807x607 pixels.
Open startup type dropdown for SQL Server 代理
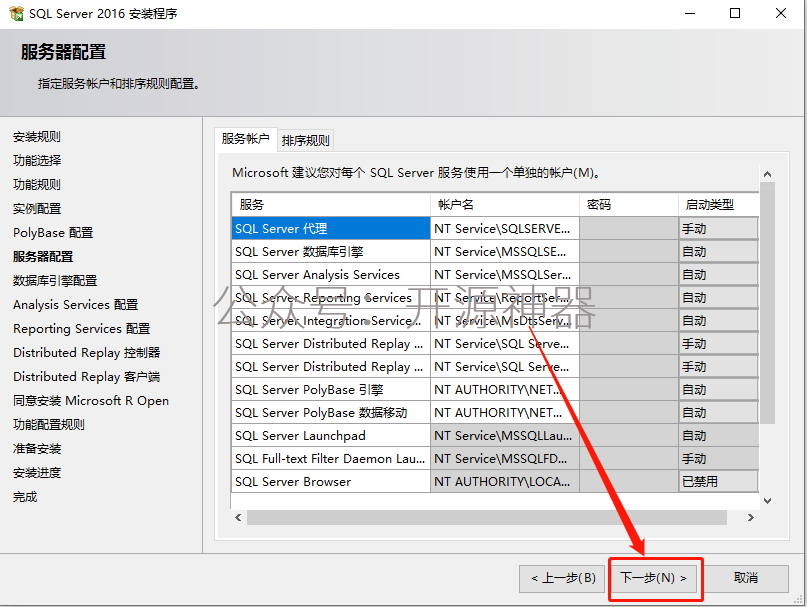(717, 228)
